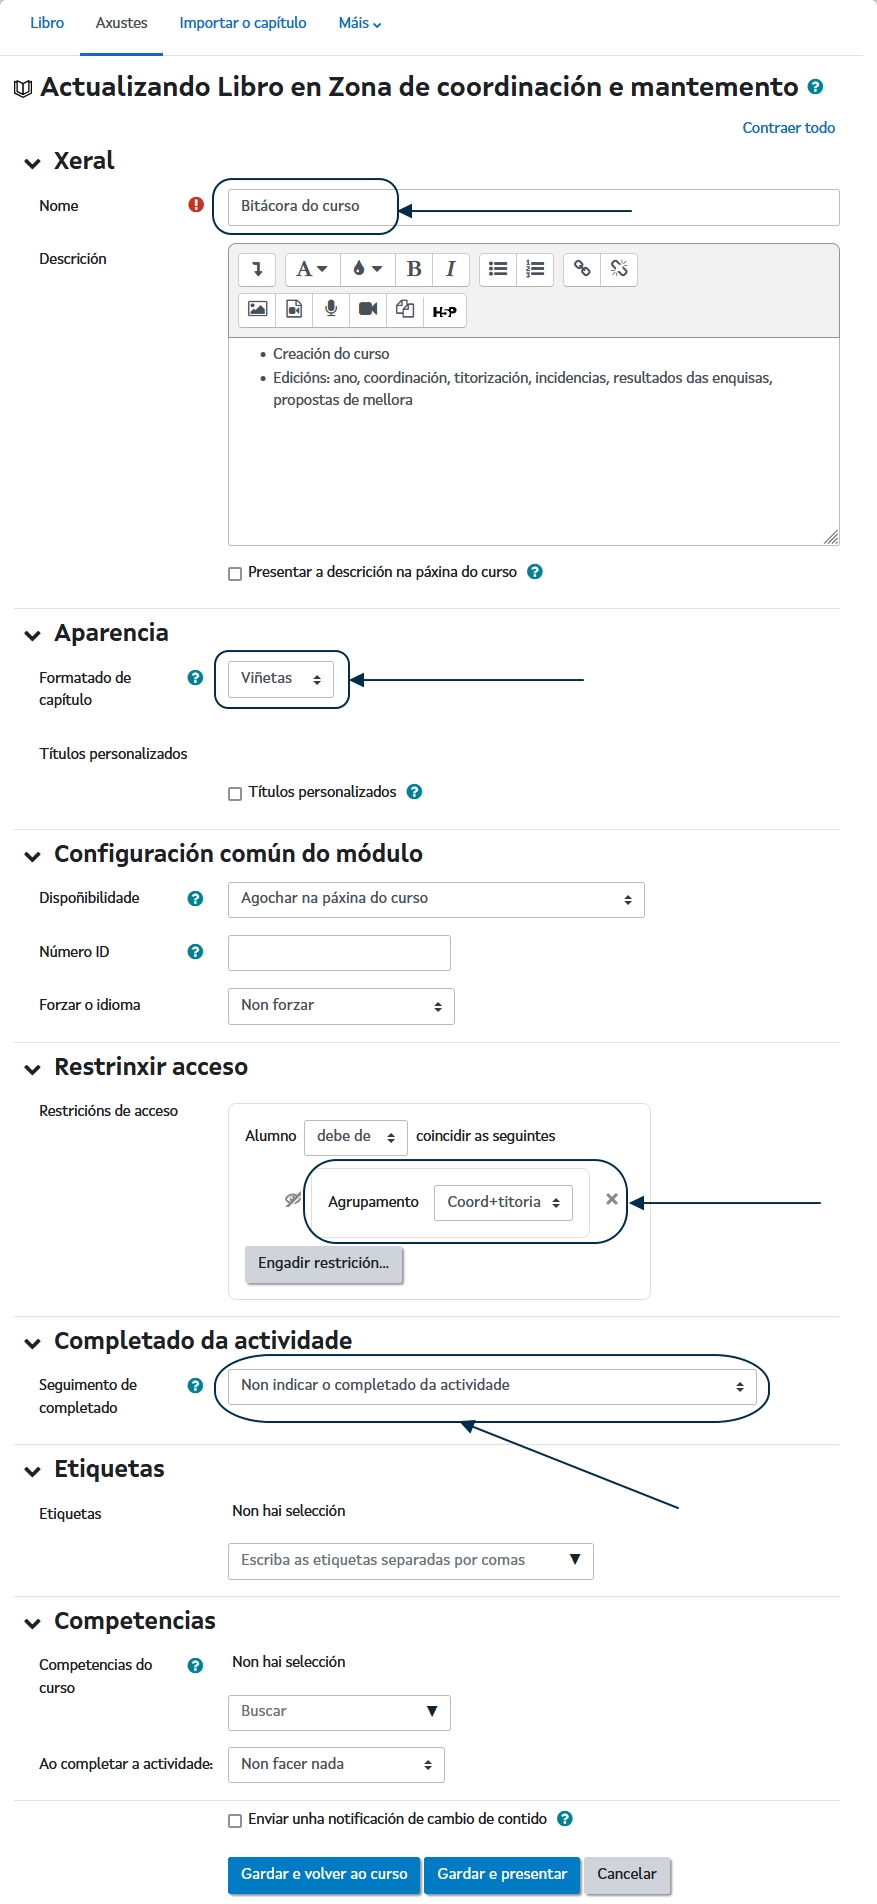Click Gardar e volver ao curso

point(324,1874)
